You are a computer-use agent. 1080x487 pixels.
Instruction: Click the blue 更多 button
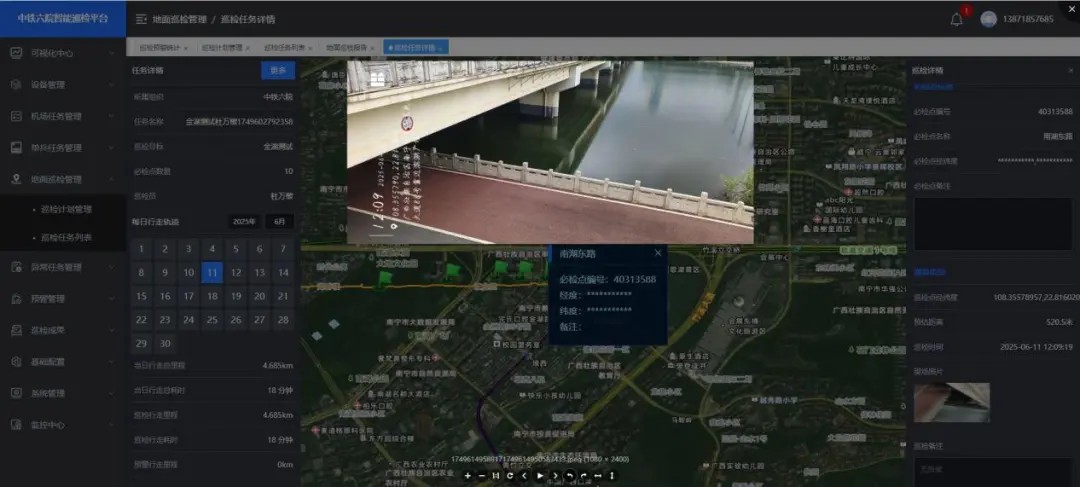tap(278, 70)
